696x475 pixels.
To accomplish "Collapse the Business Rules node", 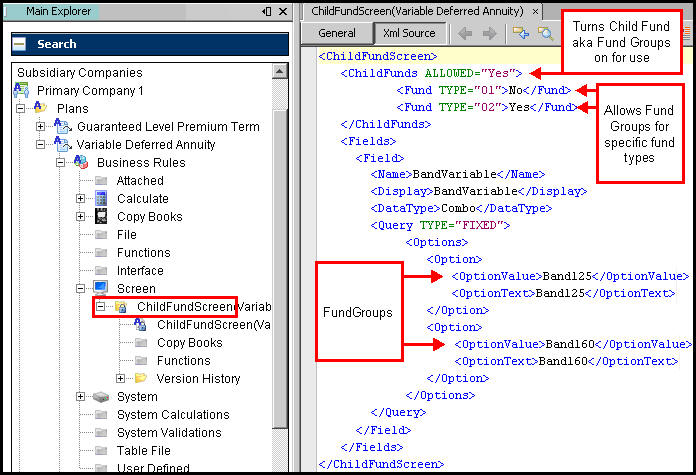I will click(x=60, y=162).
